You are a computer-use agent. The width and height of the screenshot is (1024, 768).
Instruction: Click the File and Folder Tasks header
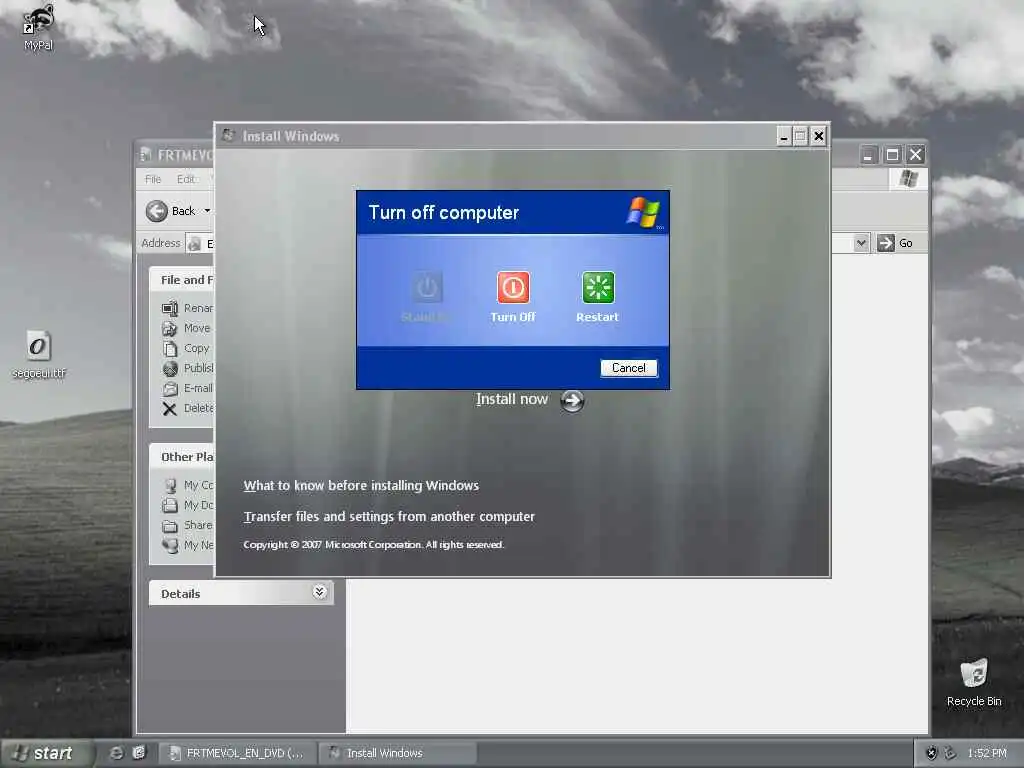tap(182, 280)
